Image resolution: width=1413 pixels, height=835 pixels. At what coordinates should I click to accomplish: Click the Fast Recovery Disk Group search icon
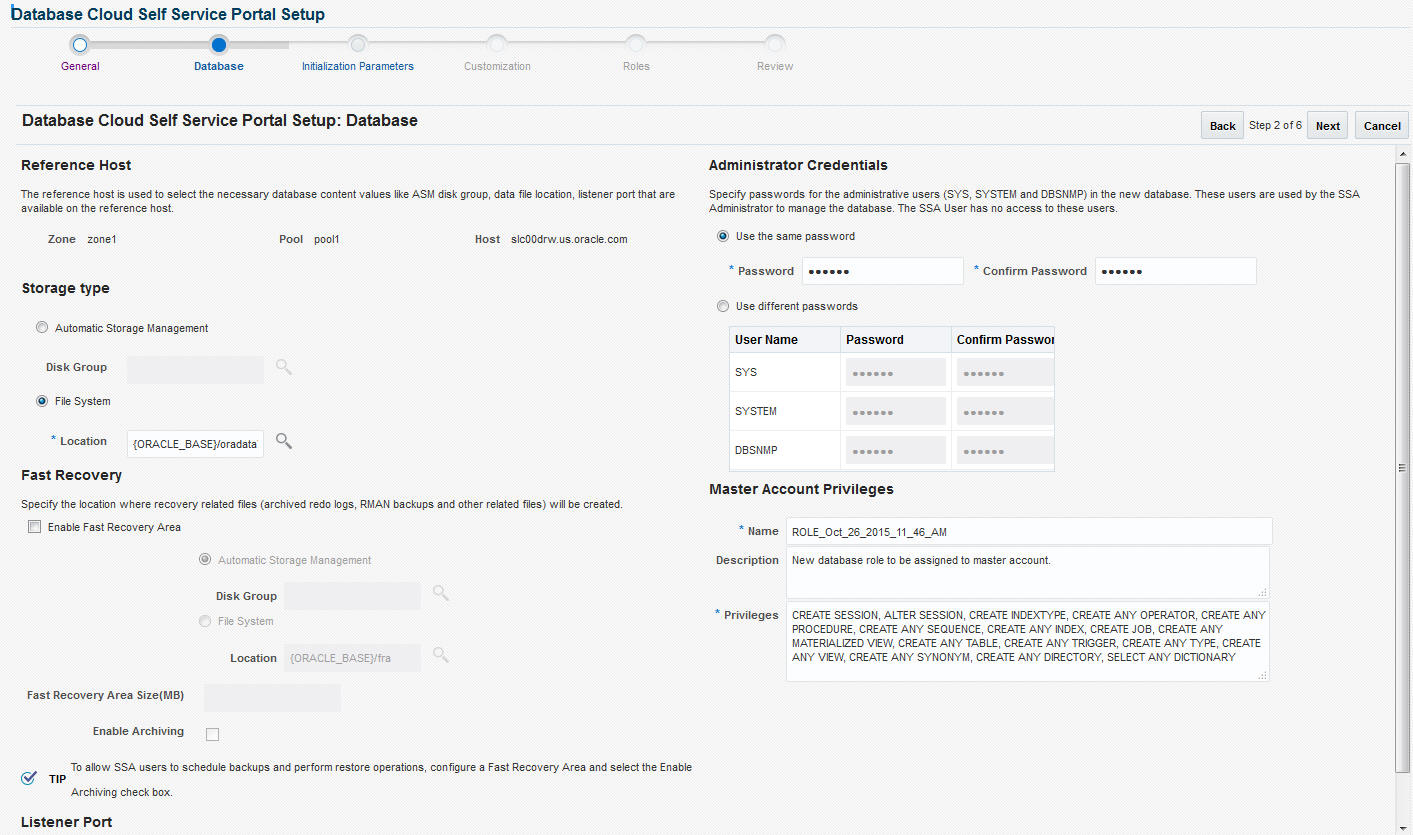pyautogui.click(x=441, y=593)
